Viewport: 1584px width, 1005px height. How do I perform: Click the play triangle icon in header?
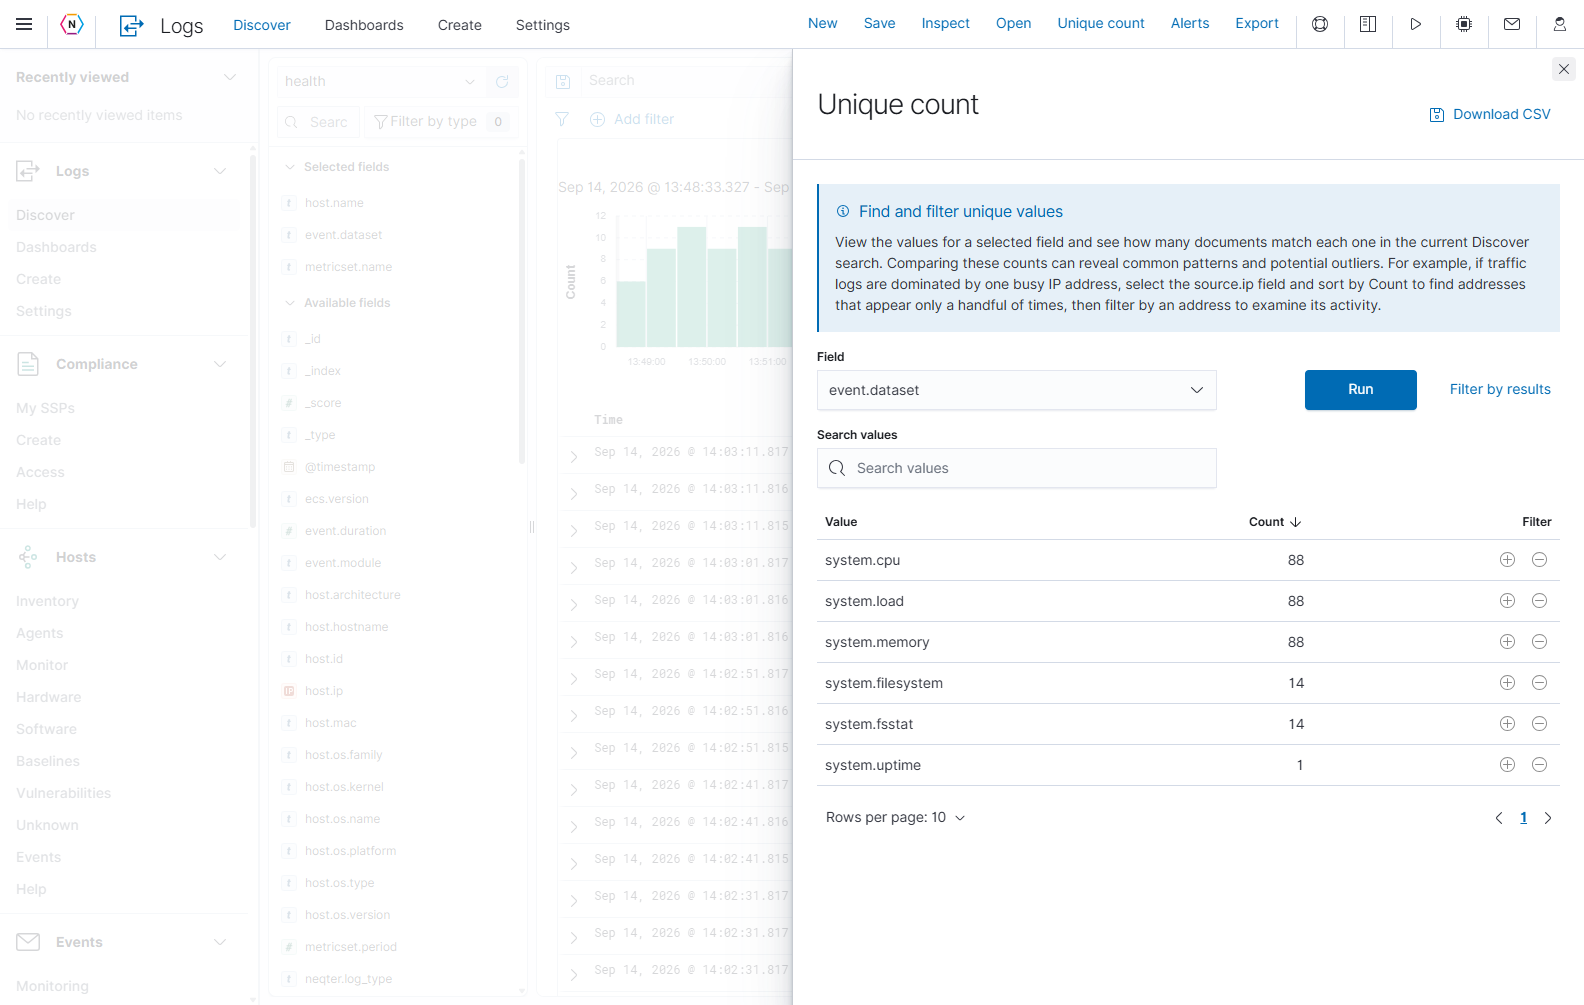pos(1416,24)
